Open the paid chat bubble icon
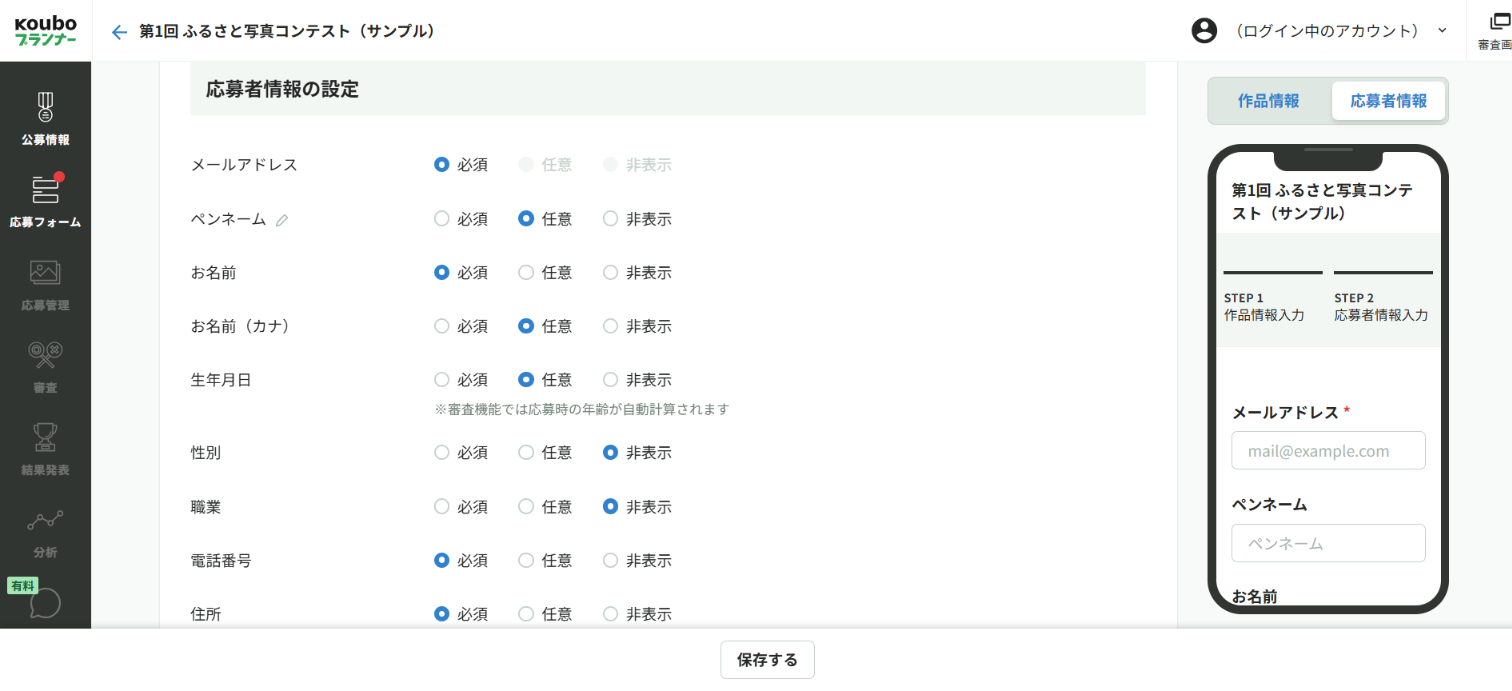Image resolution: width=1512 pixels, height=691 pixels. click(45, 604)
